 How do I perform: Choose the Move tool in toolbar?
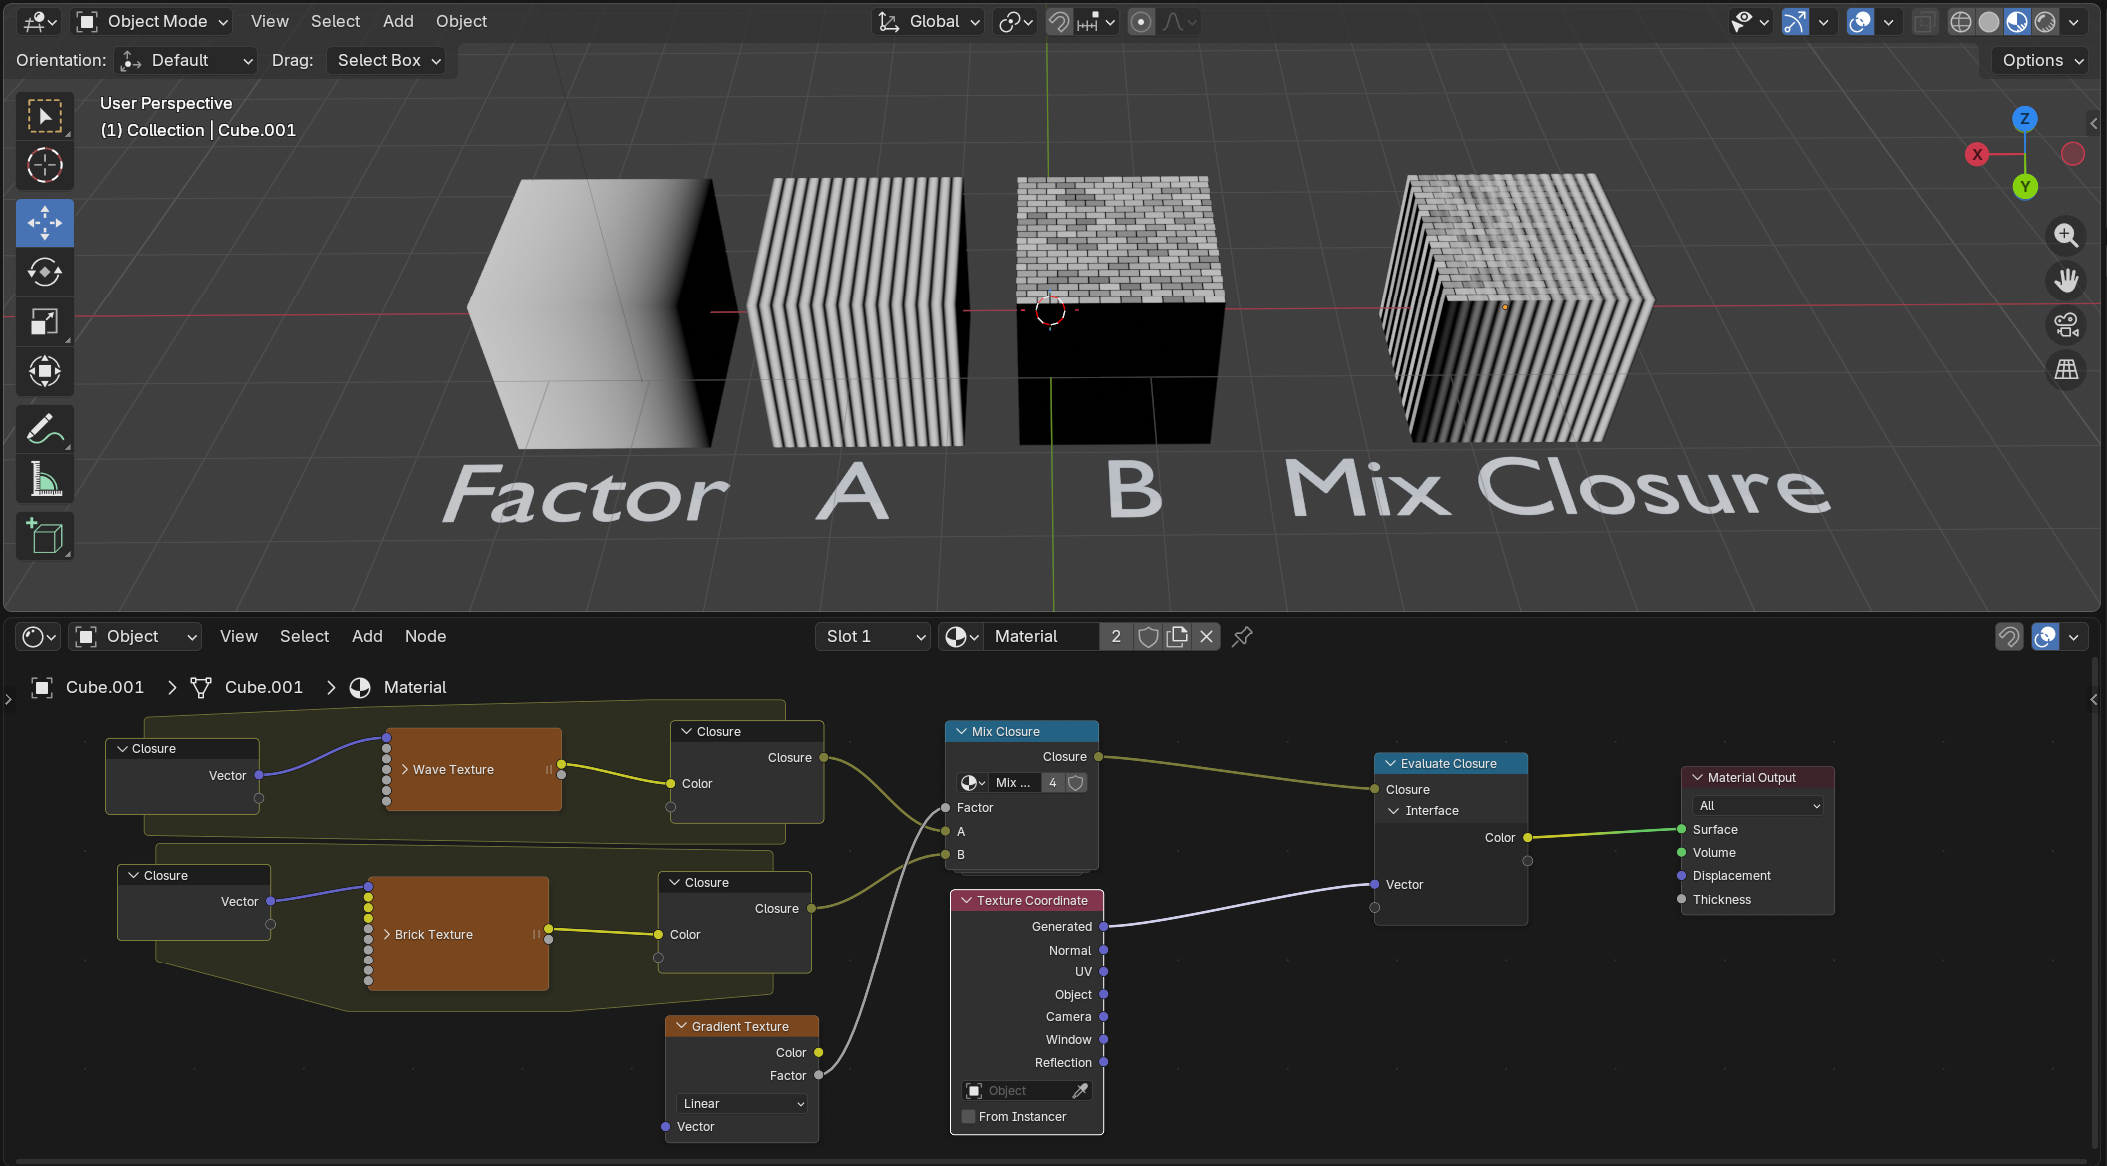[45, 223]
